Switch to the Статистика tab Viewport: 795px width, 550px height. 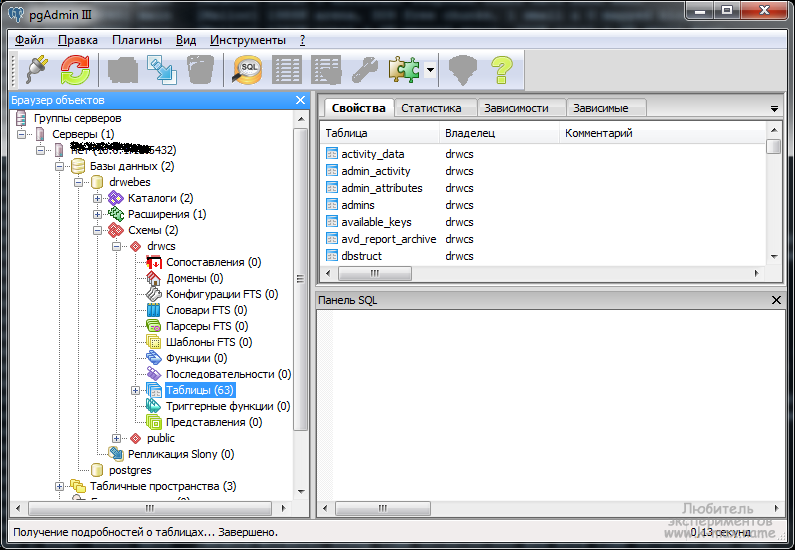(x=436, y=108)
